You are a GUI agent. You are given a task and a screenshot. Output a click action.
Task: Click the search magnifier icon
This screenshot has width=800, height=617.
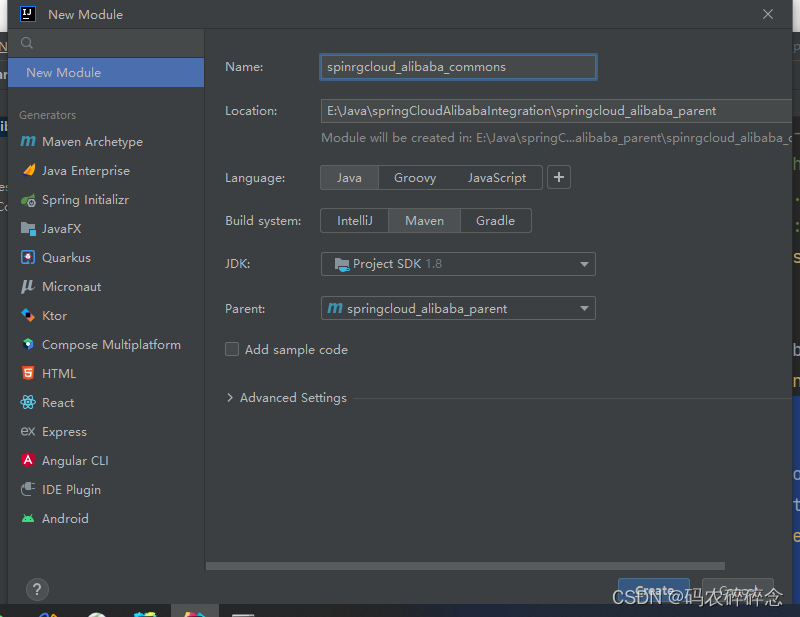pos(27,43)
